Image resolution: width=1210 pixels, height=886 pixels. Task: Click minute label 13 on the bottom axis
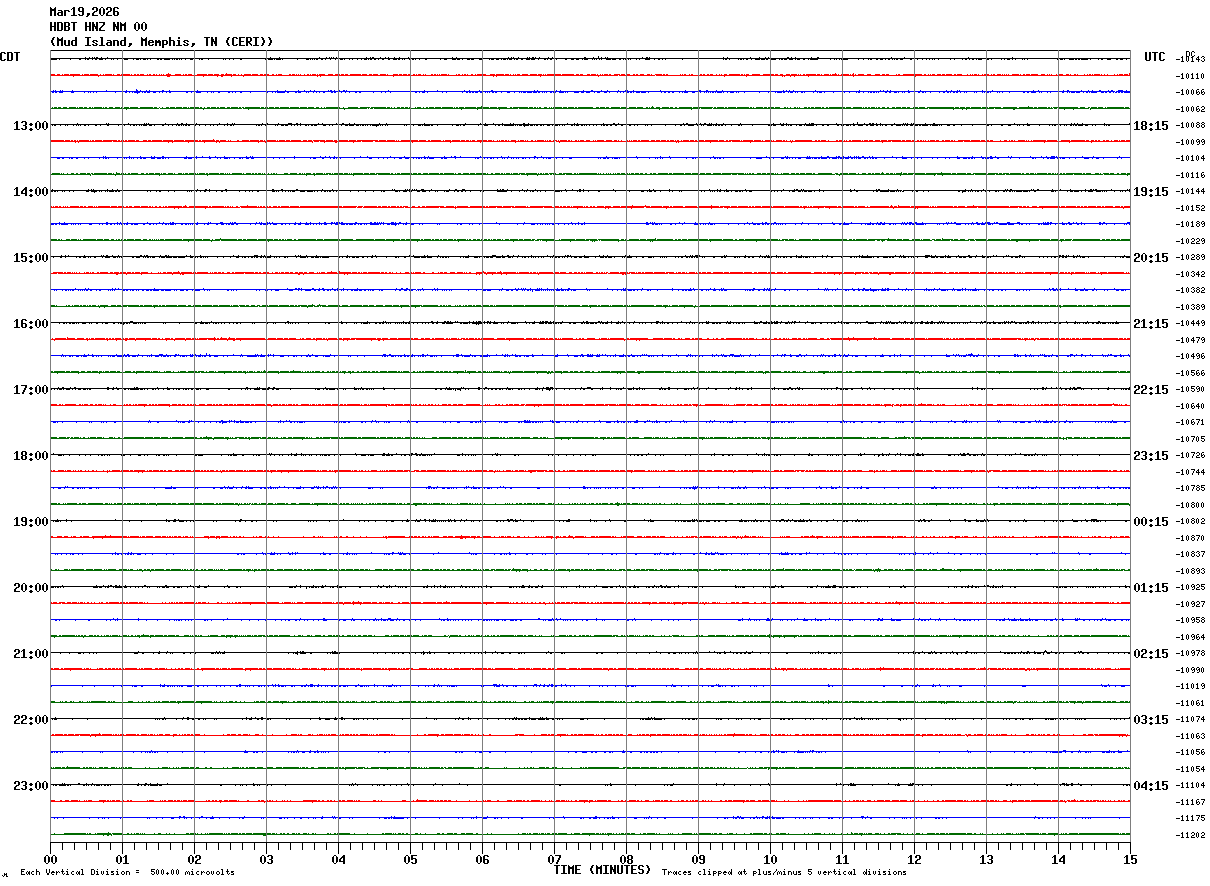pyautogui.click(x=986, y=859)
